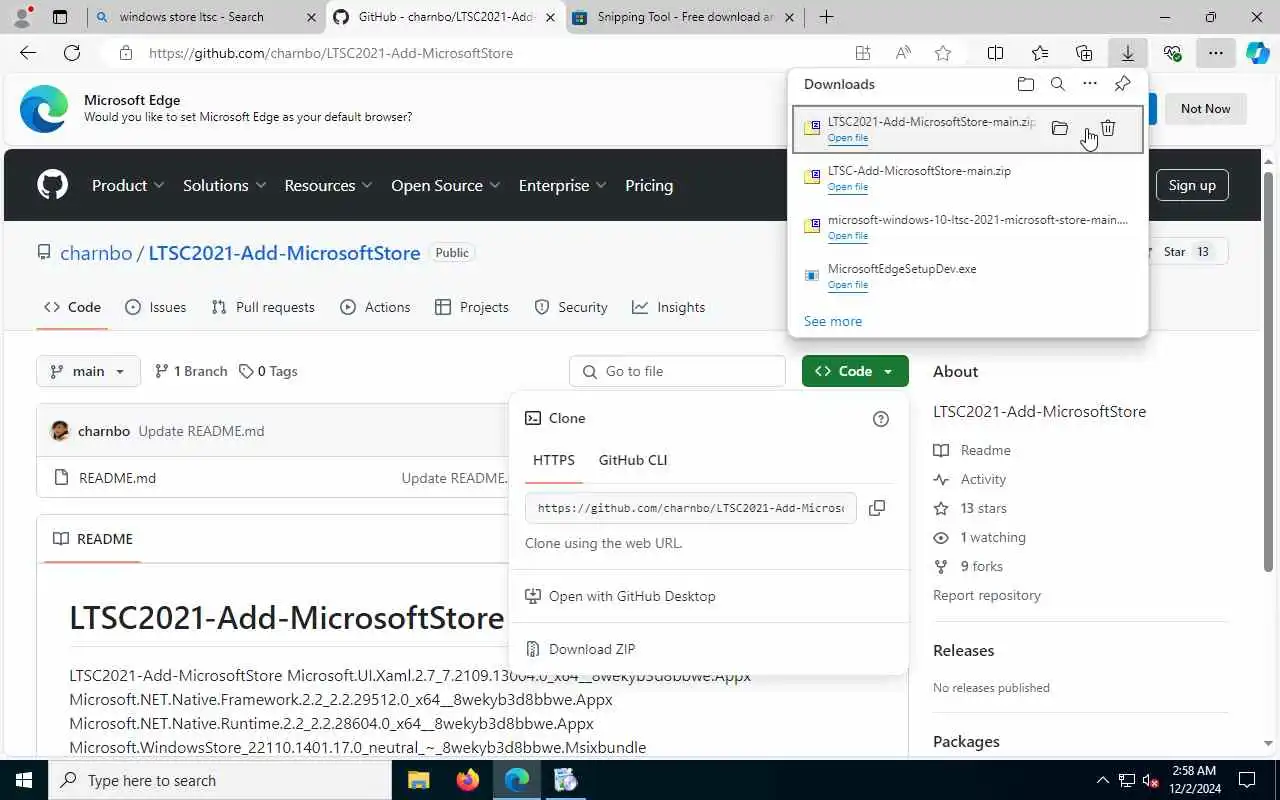The height and width of the screenshot is (800, 1280).
Task: Open Windows Start menu
Action: (x=24, y=780)
